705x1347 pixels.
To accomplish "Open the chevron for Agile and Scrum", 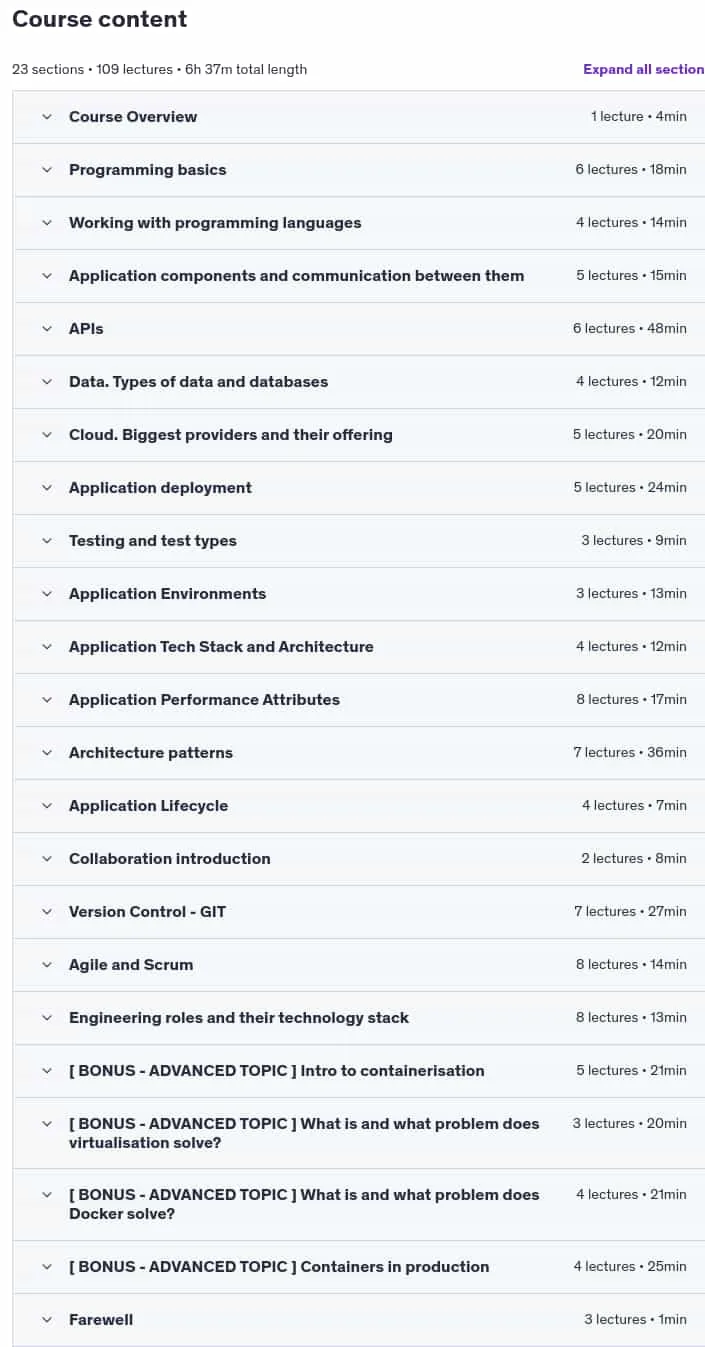I will pos(46,965).
